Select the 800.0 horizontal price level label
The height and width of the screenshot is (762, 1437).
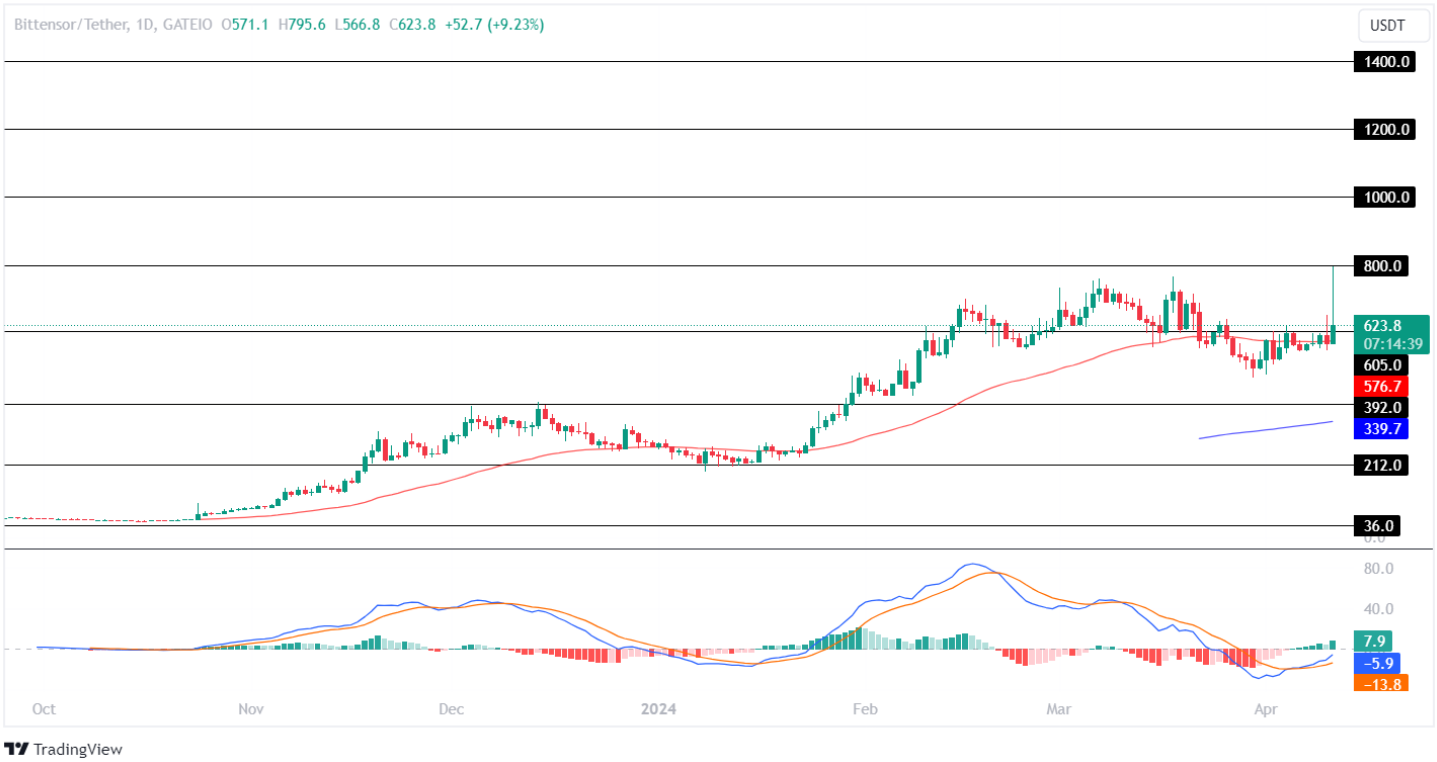pyautogui.click(x=1381, y=266)
